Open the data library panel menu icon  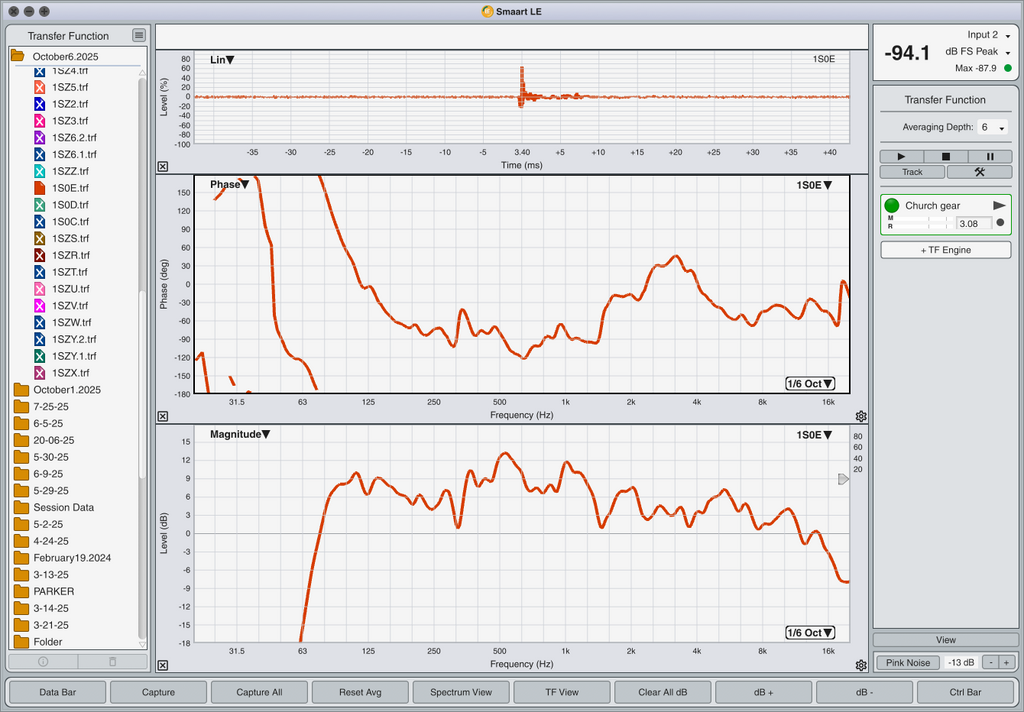point(139,36)
